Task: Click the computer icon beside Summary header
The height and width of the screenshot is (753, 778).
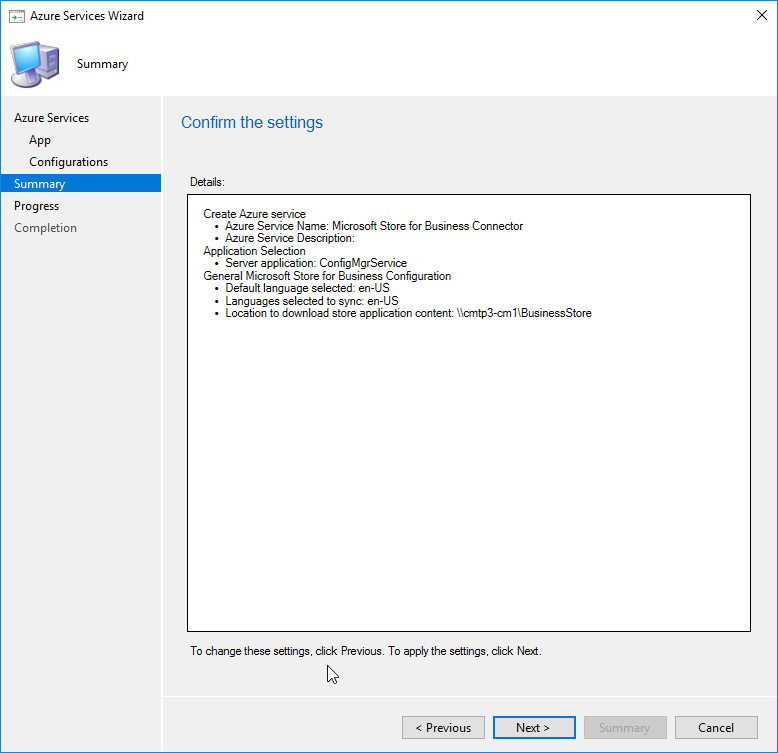Action: (35, 64)
